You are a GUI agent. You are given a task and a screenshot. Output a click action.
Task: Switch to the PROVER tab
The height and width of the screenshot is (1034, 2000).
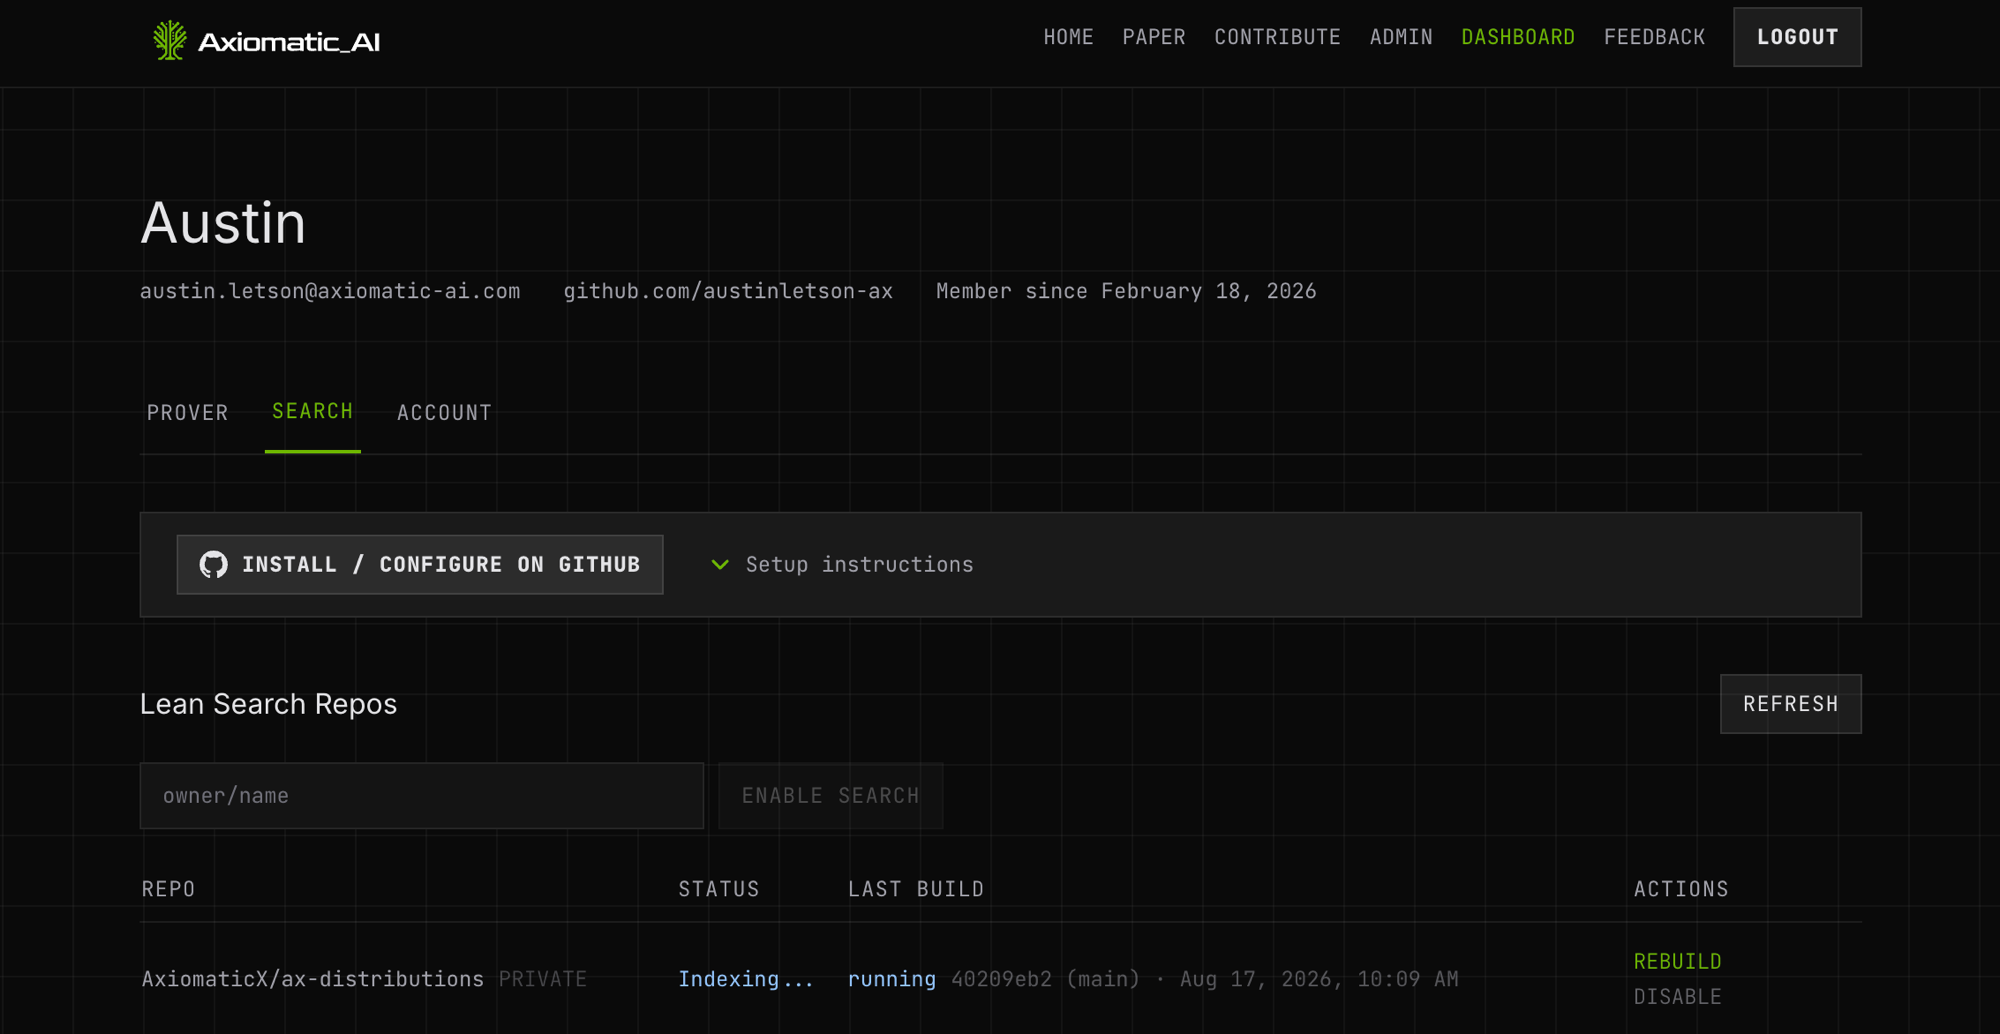click(x=188, y=413)
